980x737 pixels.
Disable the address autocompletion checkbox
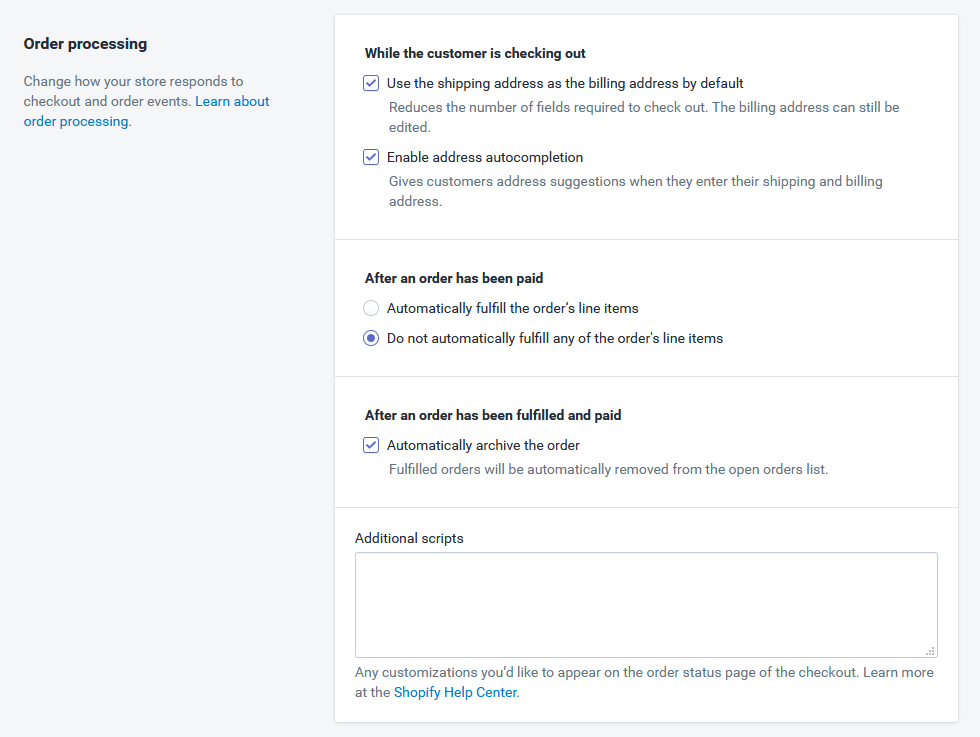[371, 157]
